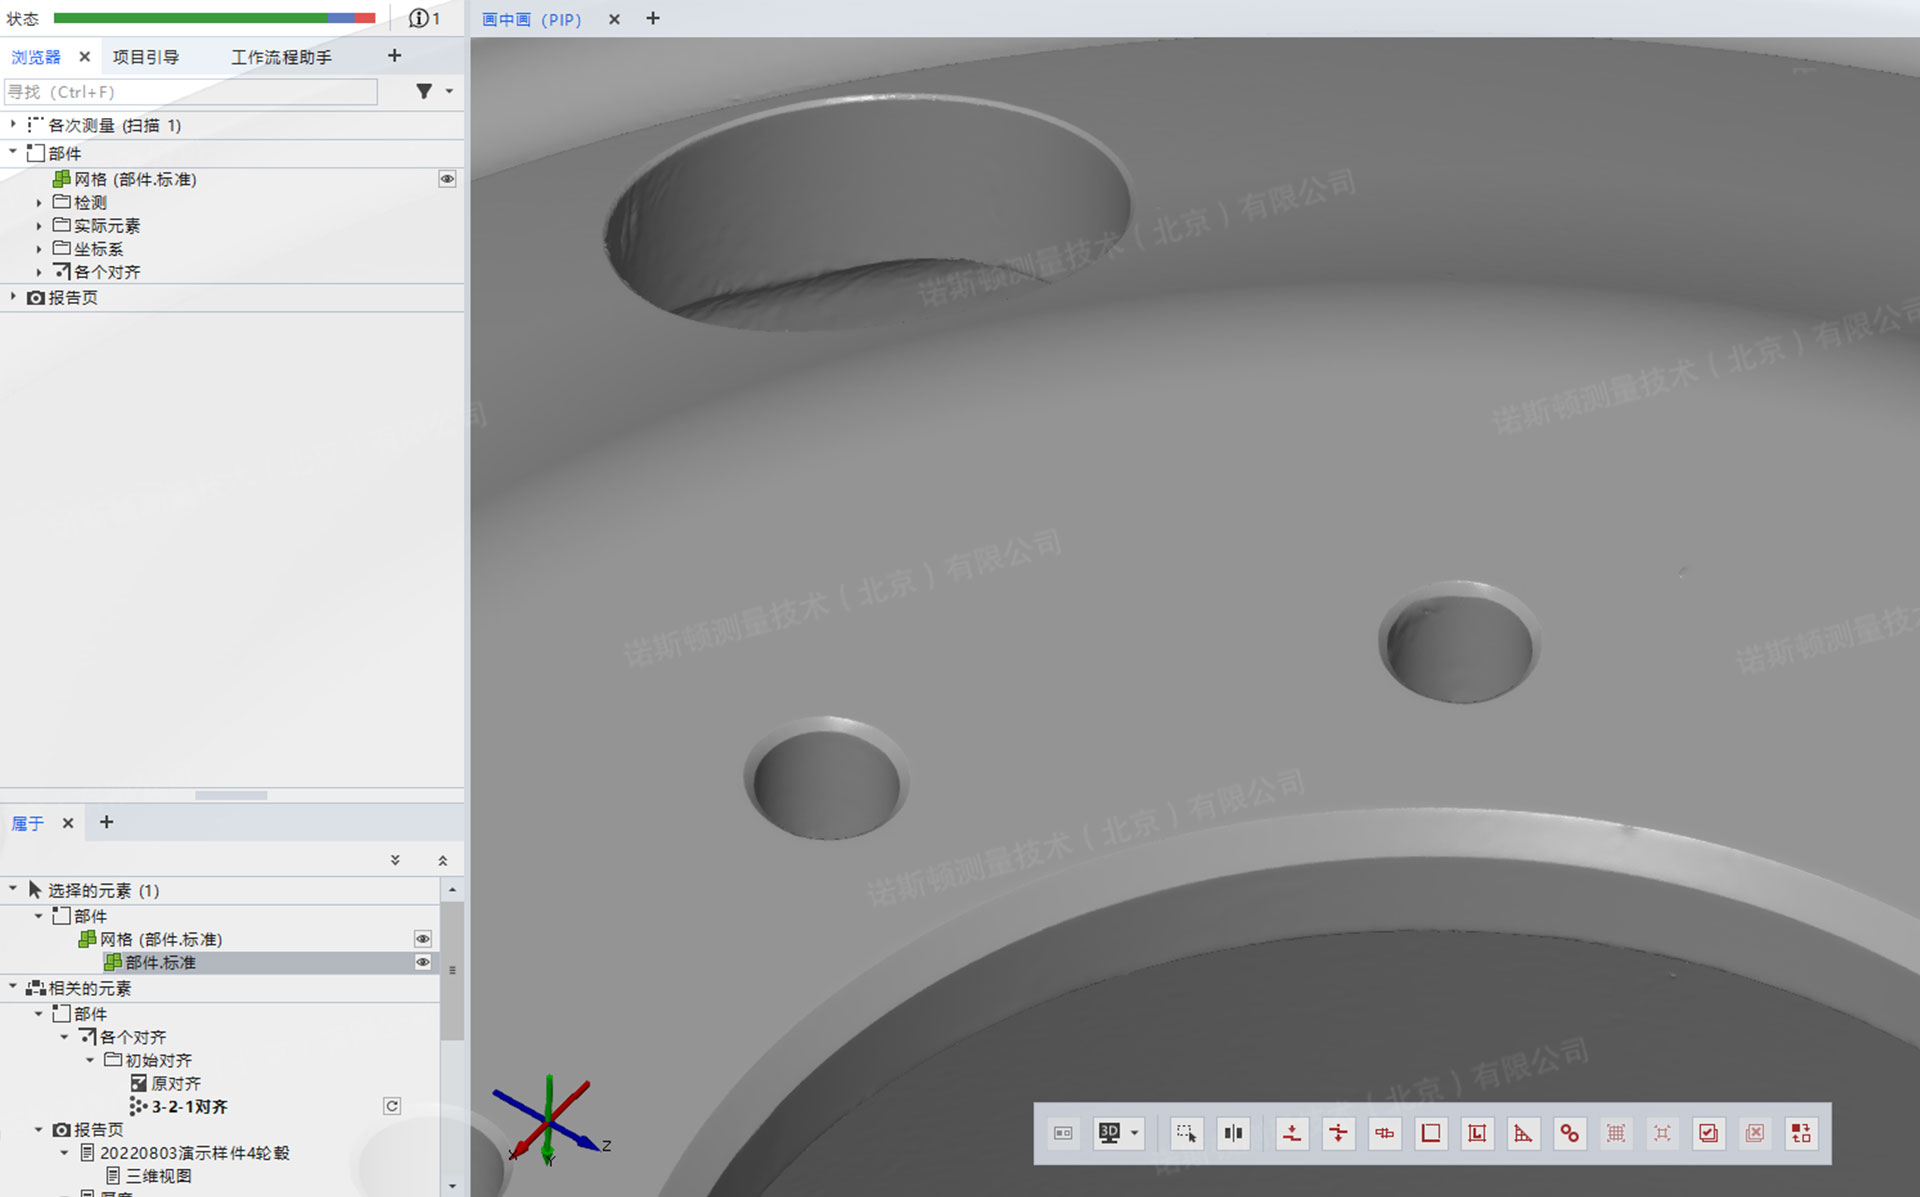This screenshot has height=1197, width=1920.
Task: Click the XYZ coordinate axes gizmo
Action: tap(551, 1123)
